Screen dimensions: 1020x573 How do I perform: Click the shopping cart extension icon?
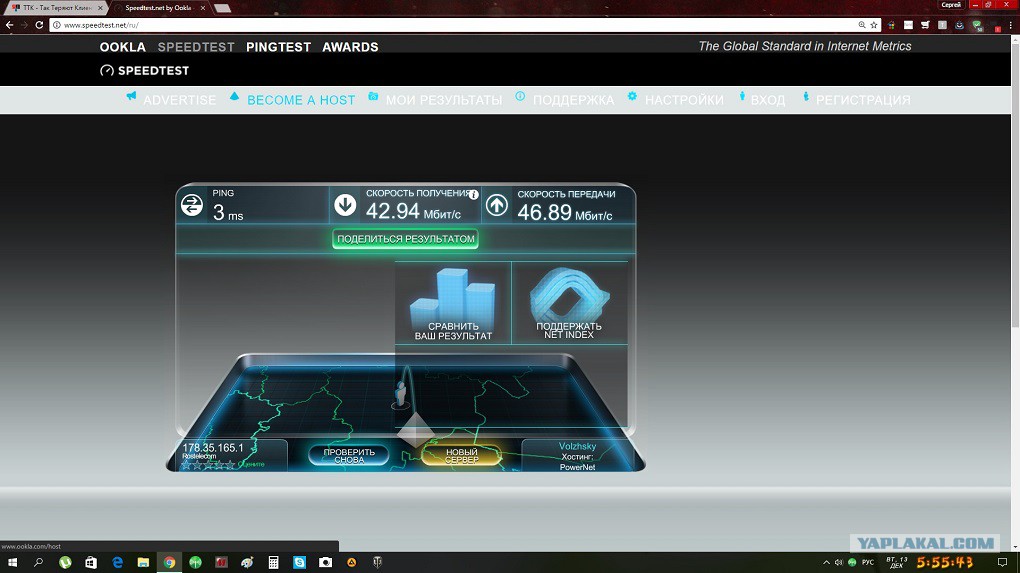coord(925,25)
